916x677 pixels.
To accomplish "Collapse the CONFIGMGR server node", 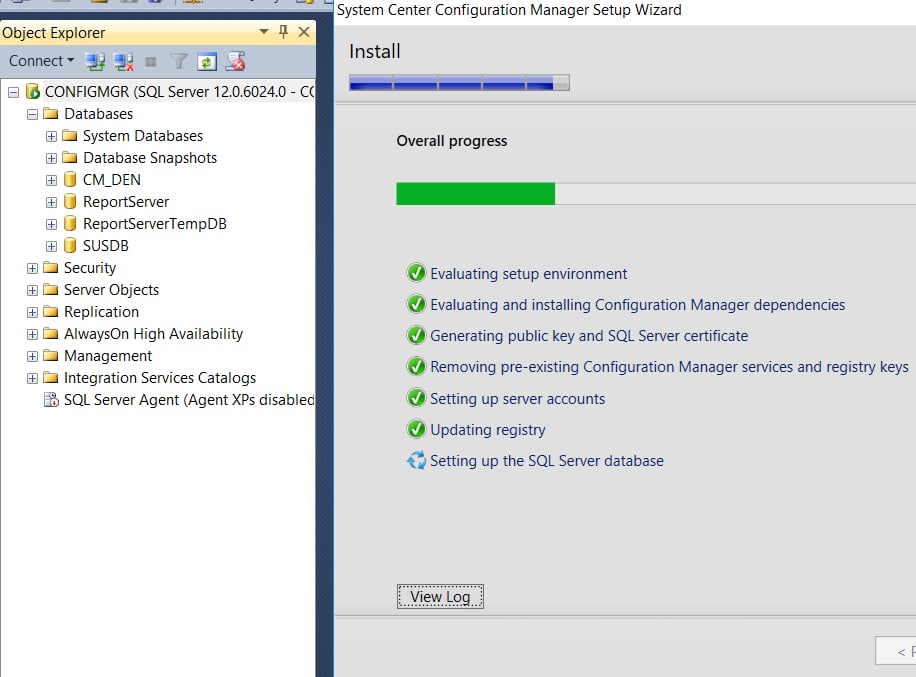I will pyautogui.click(x=13, y=92).
